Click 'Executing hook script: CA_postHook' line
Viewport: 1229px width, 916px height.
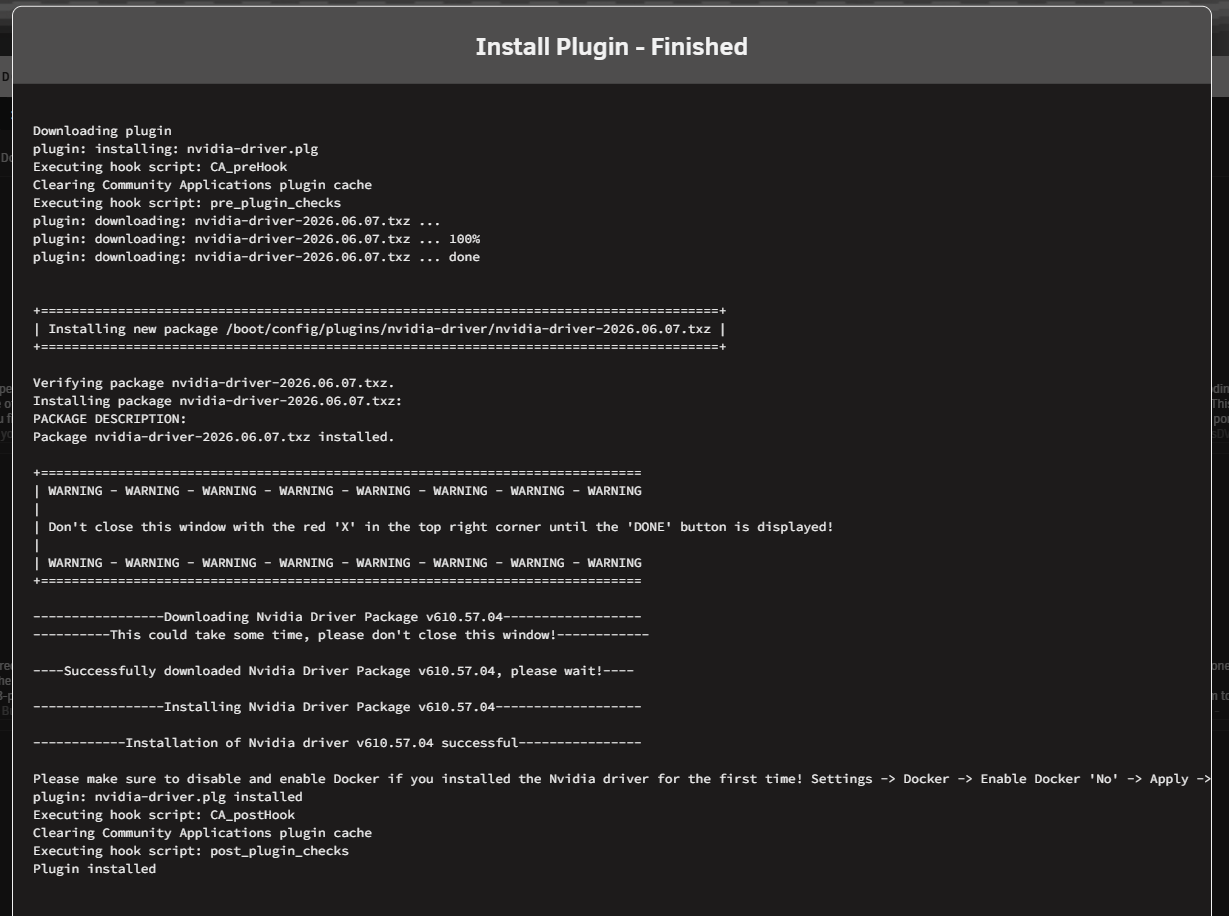[x=164, y=815]
